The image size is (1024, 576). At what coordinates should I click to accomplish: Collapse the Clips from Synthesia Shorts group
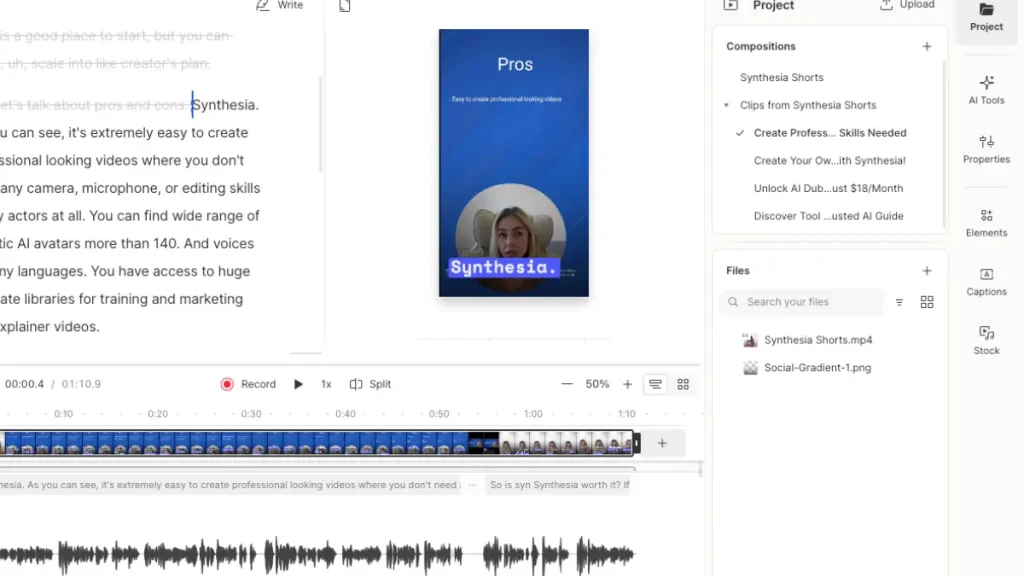[x=725, y=105]
